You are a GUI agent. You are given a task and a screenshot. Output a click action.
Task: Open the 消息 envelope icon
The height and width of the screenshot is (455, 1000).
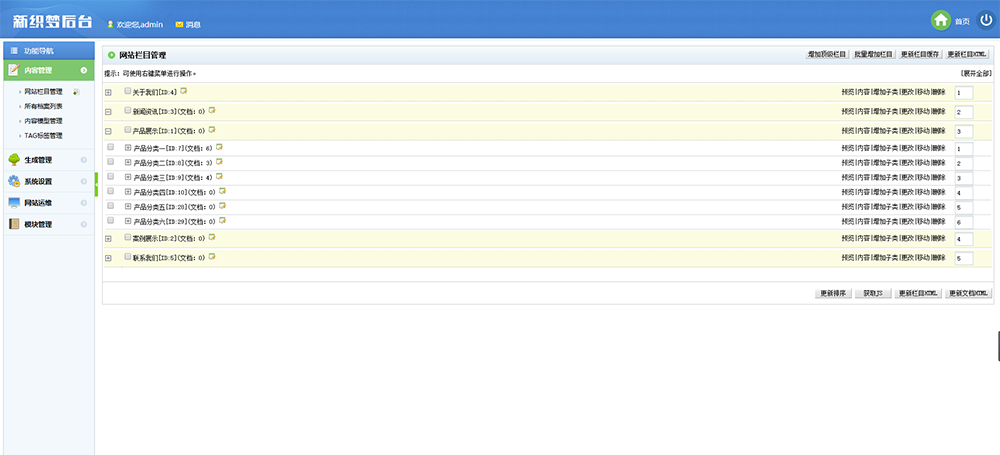click(x=179, y=23)
